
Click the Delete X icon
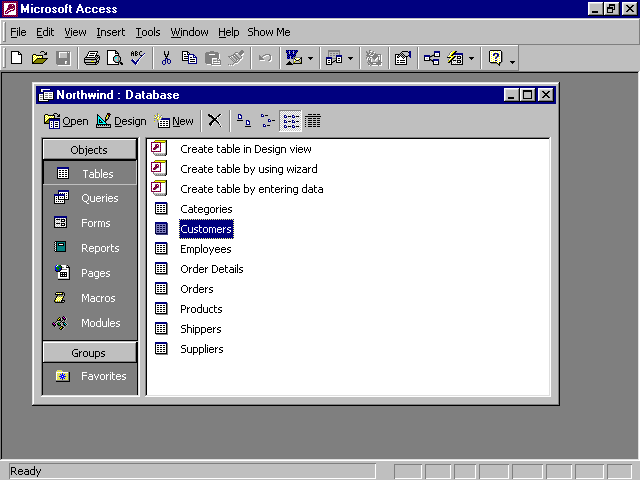(214, 120)
